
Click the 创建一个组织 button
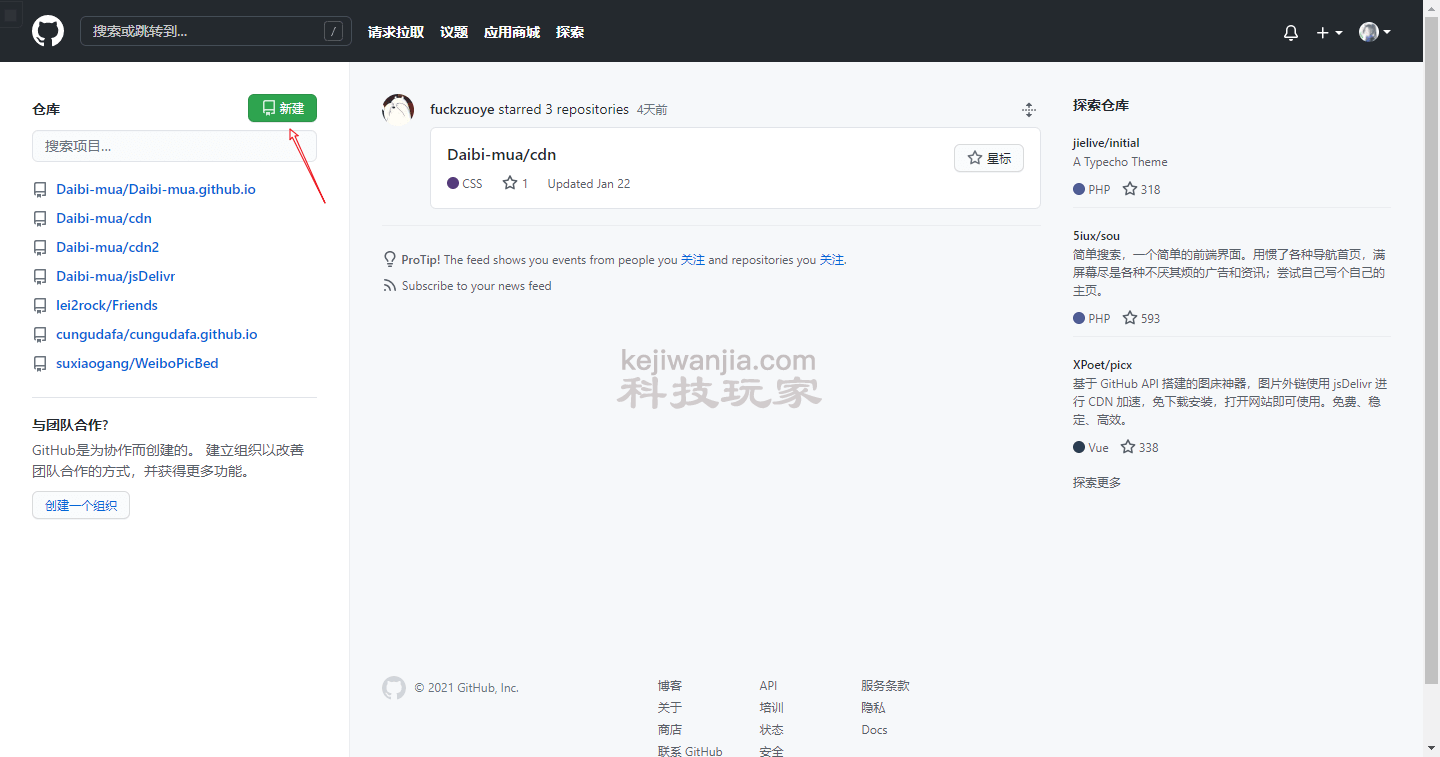point(81,505)
